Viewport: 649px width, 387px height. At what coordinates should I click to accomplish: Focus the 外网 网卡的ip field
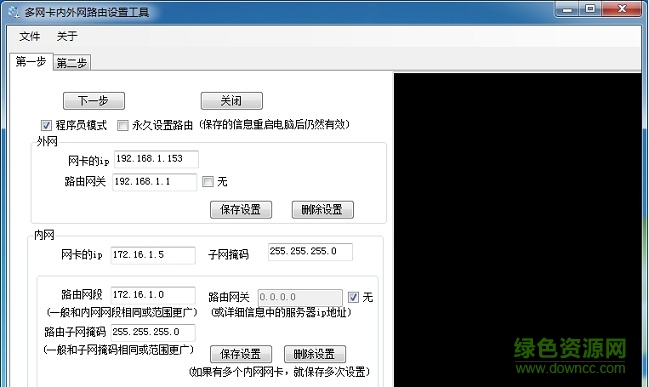(156, 159)
